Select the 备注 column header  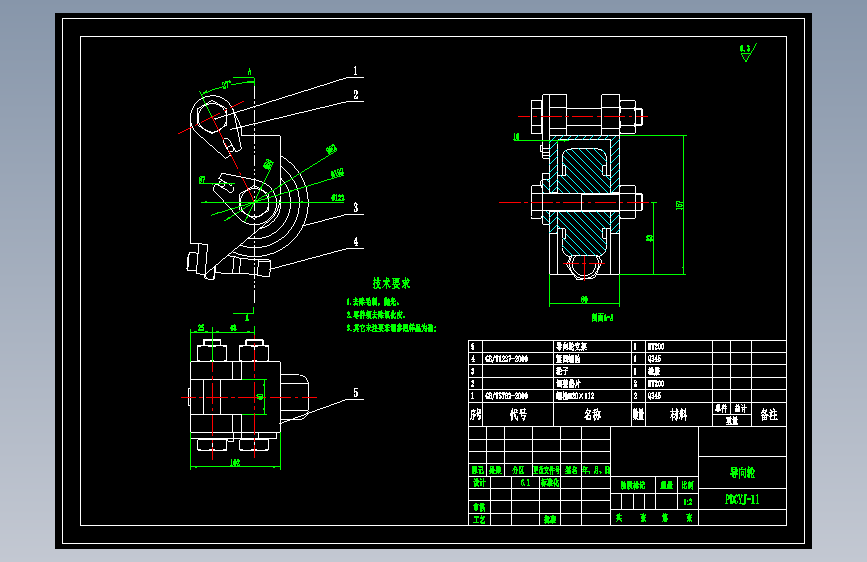tap(769, 414)
